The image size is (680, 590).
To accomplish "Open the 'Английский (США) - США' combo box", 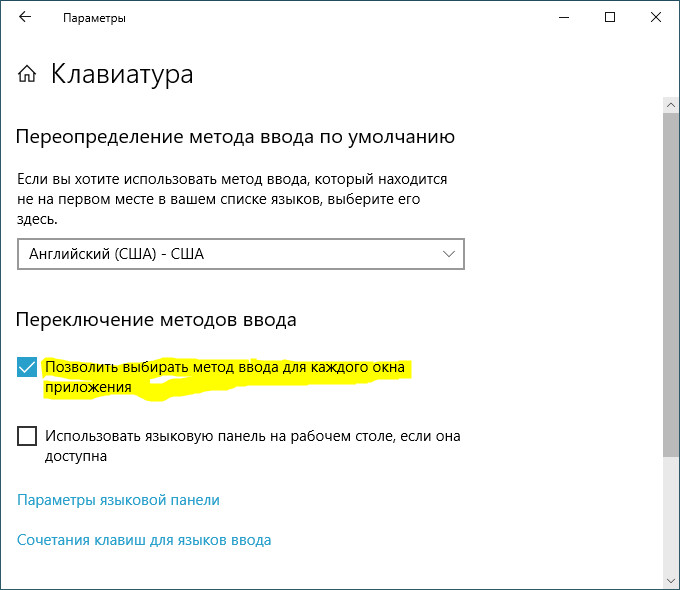I will pyautogui.click(x=240, y=254).
